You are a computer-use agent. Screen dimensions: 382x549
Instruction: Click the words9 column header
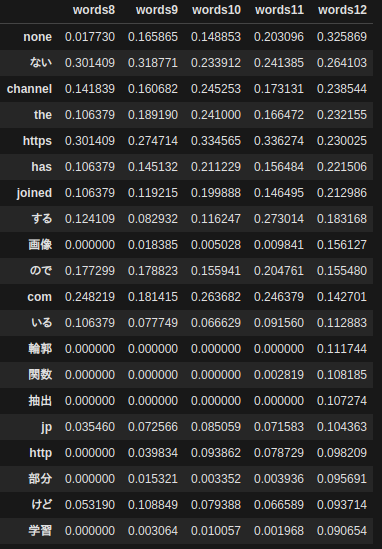pyautogui.click(x=157, y=10)
